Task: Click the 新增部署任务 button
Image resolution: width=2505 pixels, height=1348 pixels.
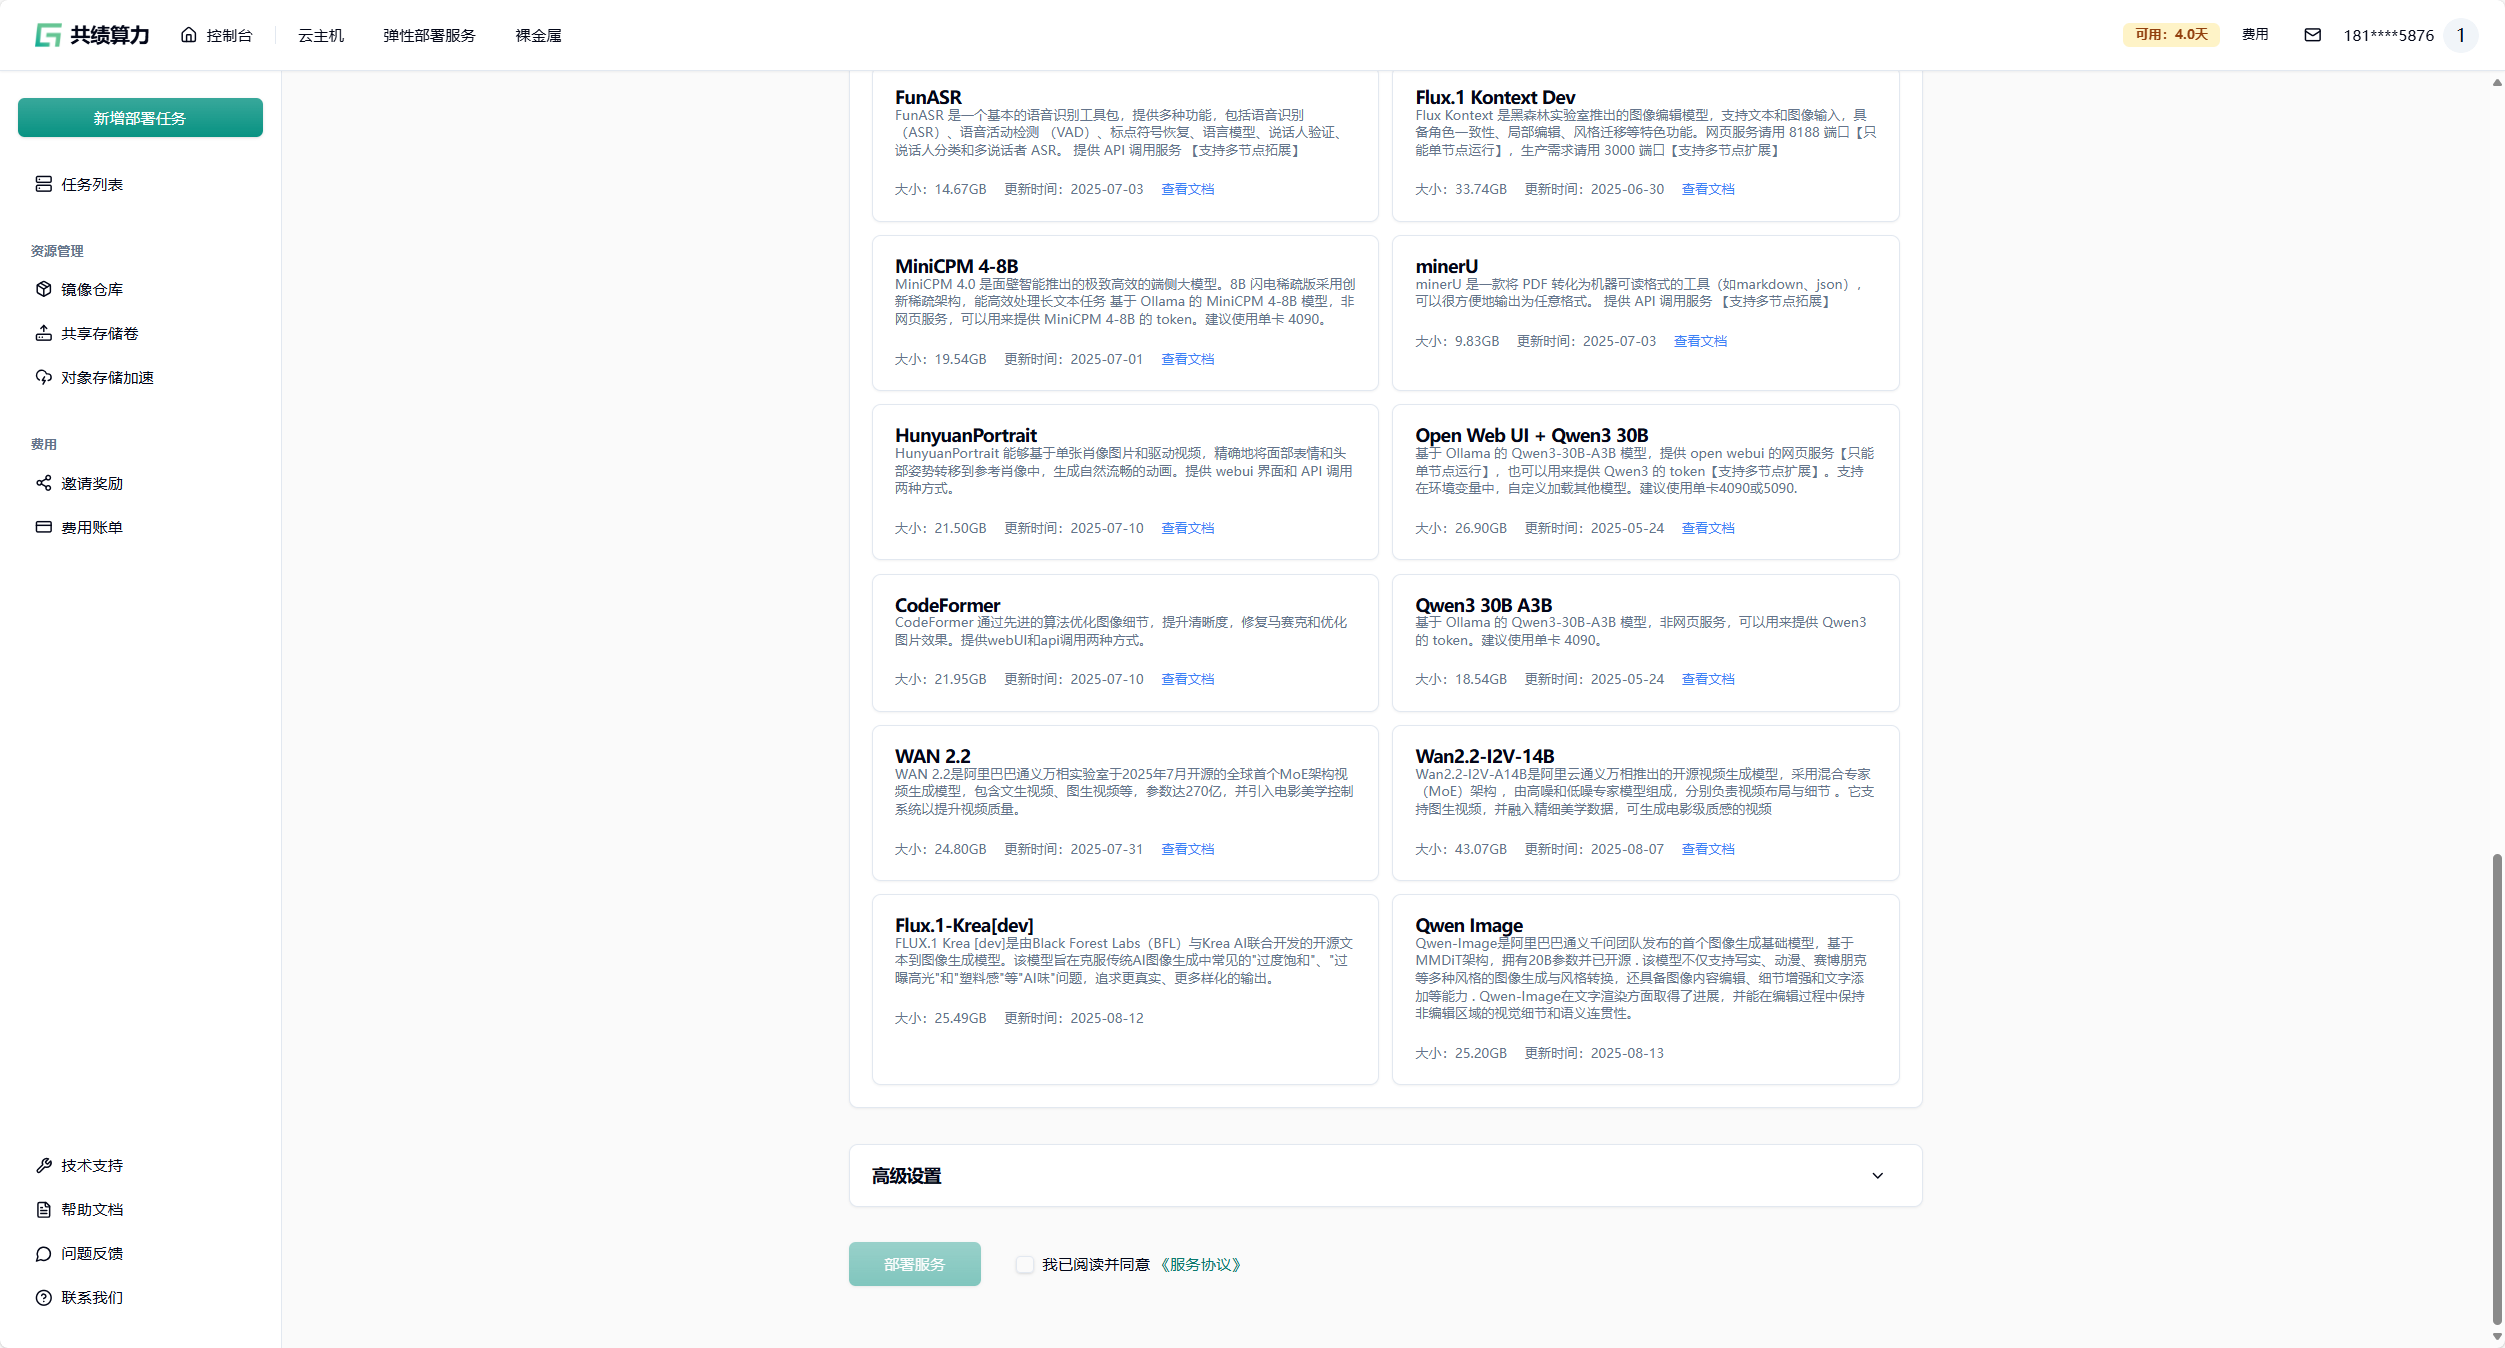Action: 140,118
